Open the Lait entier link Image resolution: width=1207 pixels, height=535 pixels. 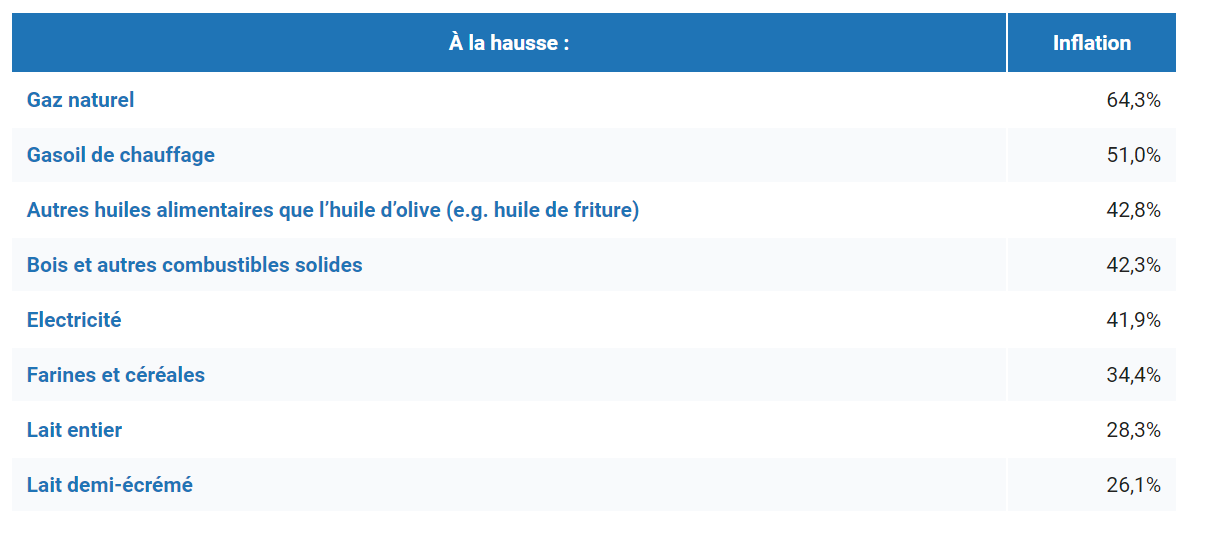click(74, 430)
